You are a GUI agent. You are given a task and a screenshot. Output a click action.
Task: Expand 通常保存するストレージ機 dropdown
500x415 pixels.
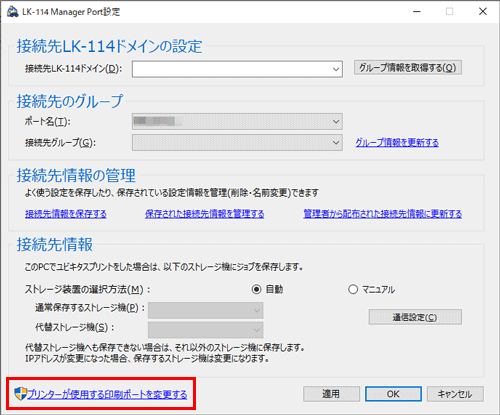pos(206,310)
